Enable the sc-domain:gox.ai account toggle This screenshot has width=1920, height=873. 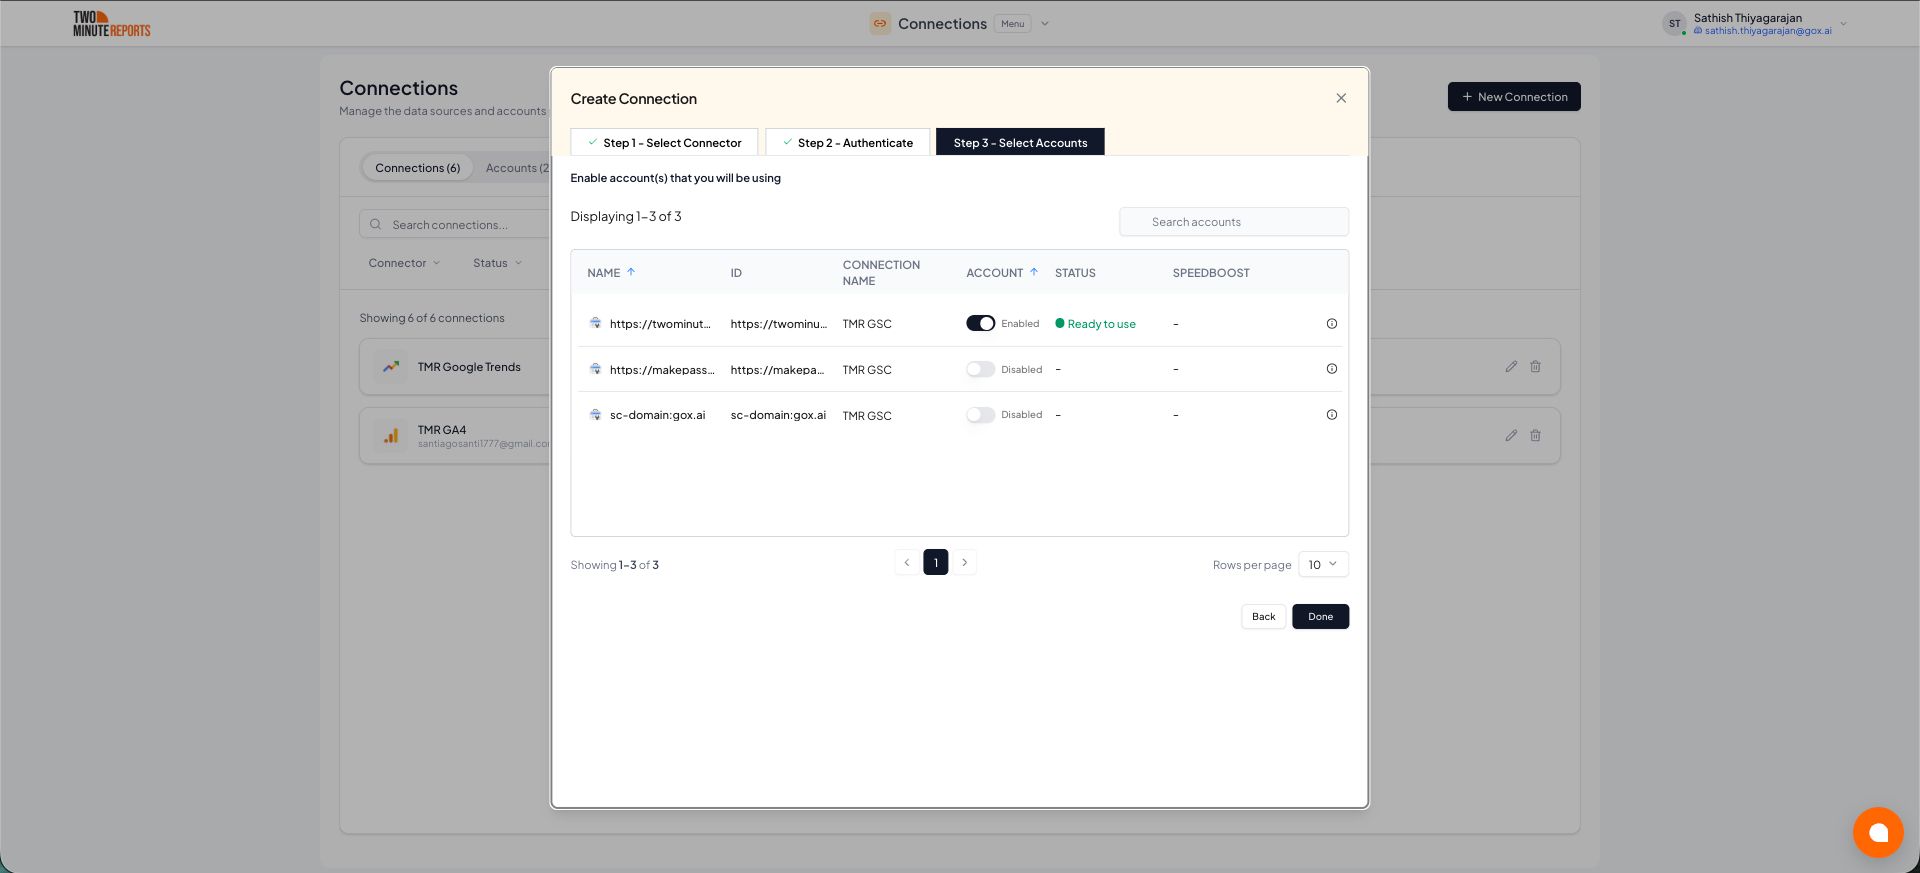coord(980,415)
